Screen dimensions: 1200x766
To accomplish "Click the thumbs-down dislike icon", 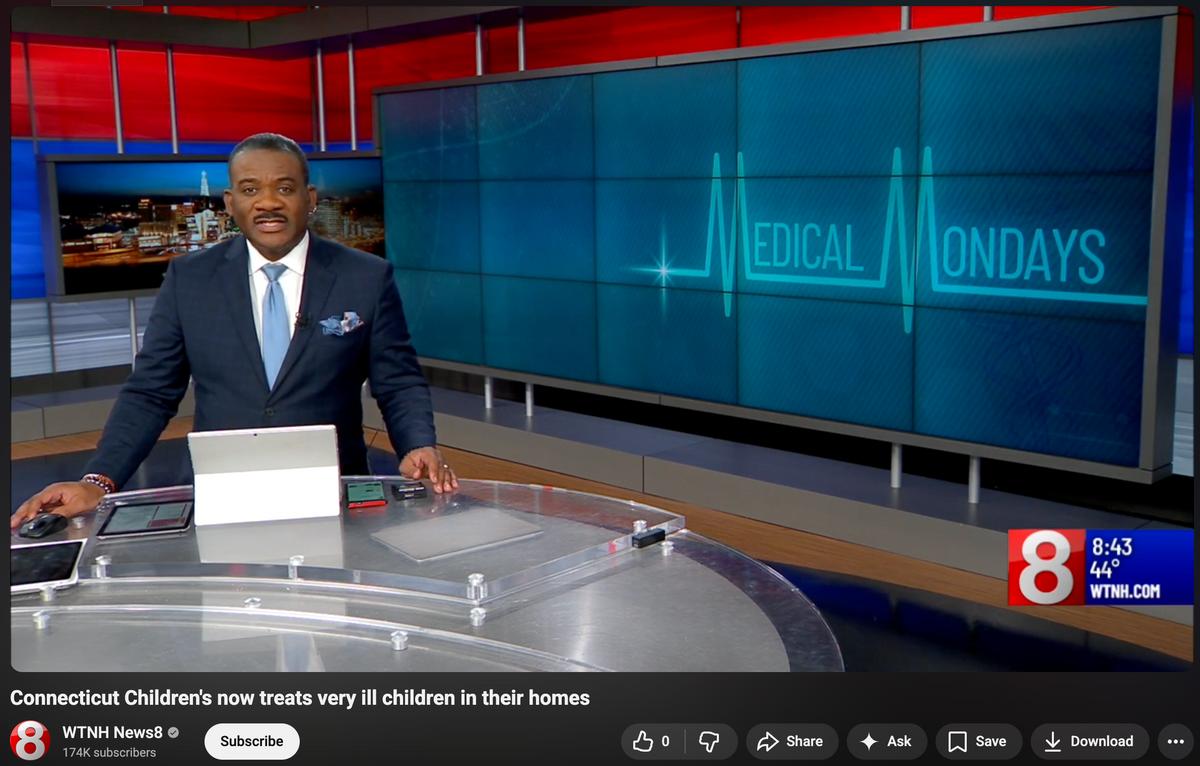I will (710, 741).
